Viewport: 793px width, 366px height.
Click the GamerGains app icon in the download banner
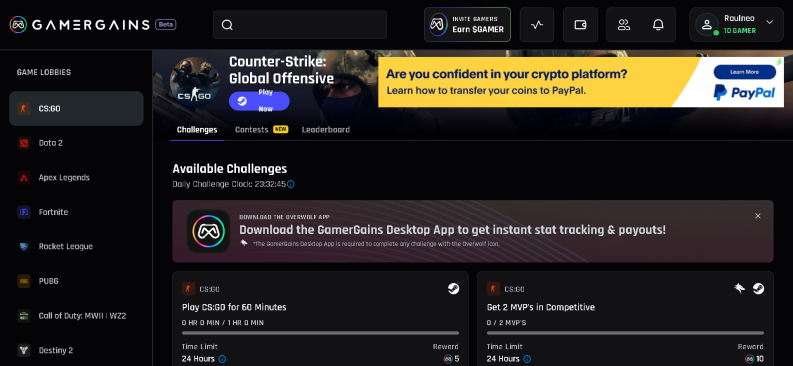coord(208,231)
